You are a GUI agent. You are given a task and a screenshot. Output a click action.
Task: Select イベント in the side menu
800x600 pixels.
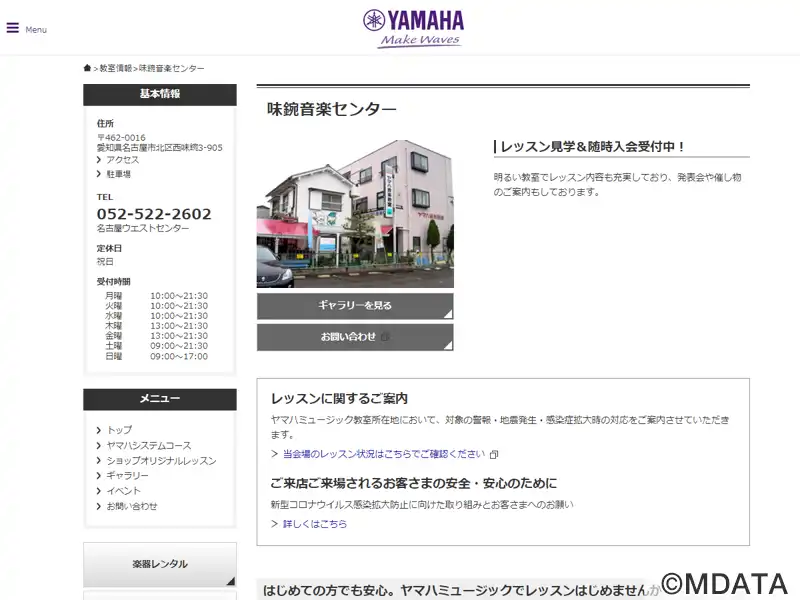[x=123, y=491]
